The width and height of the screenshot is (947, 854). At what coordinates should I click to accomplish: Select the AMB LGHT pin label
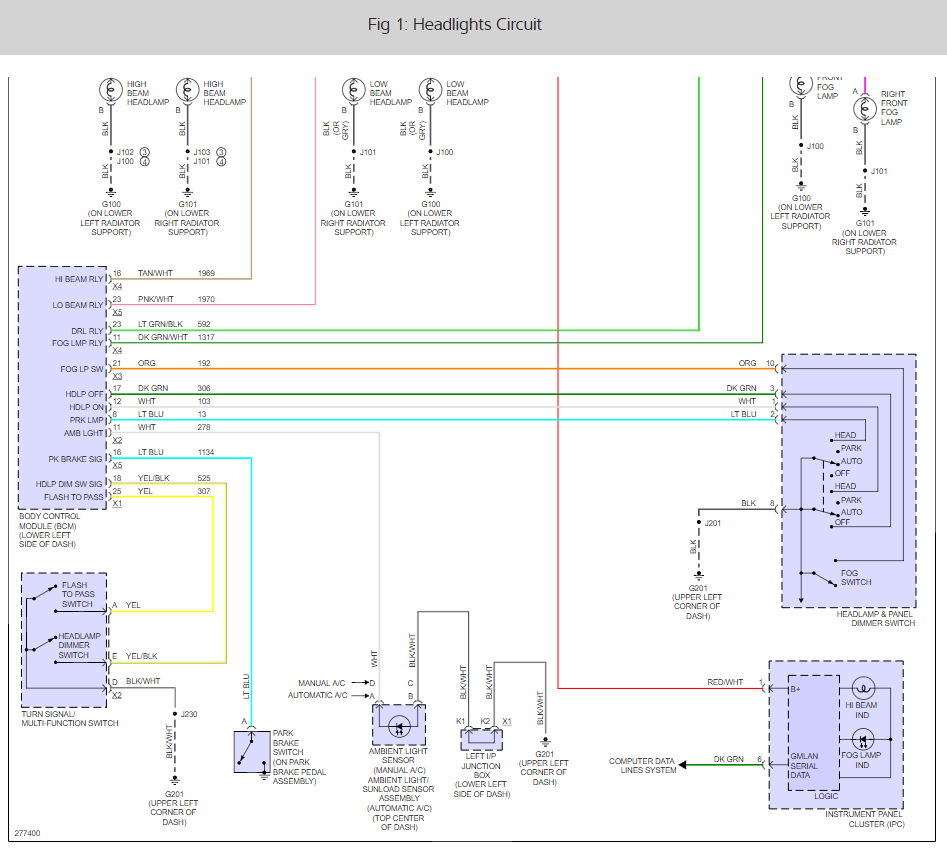(x=84, y=433)
